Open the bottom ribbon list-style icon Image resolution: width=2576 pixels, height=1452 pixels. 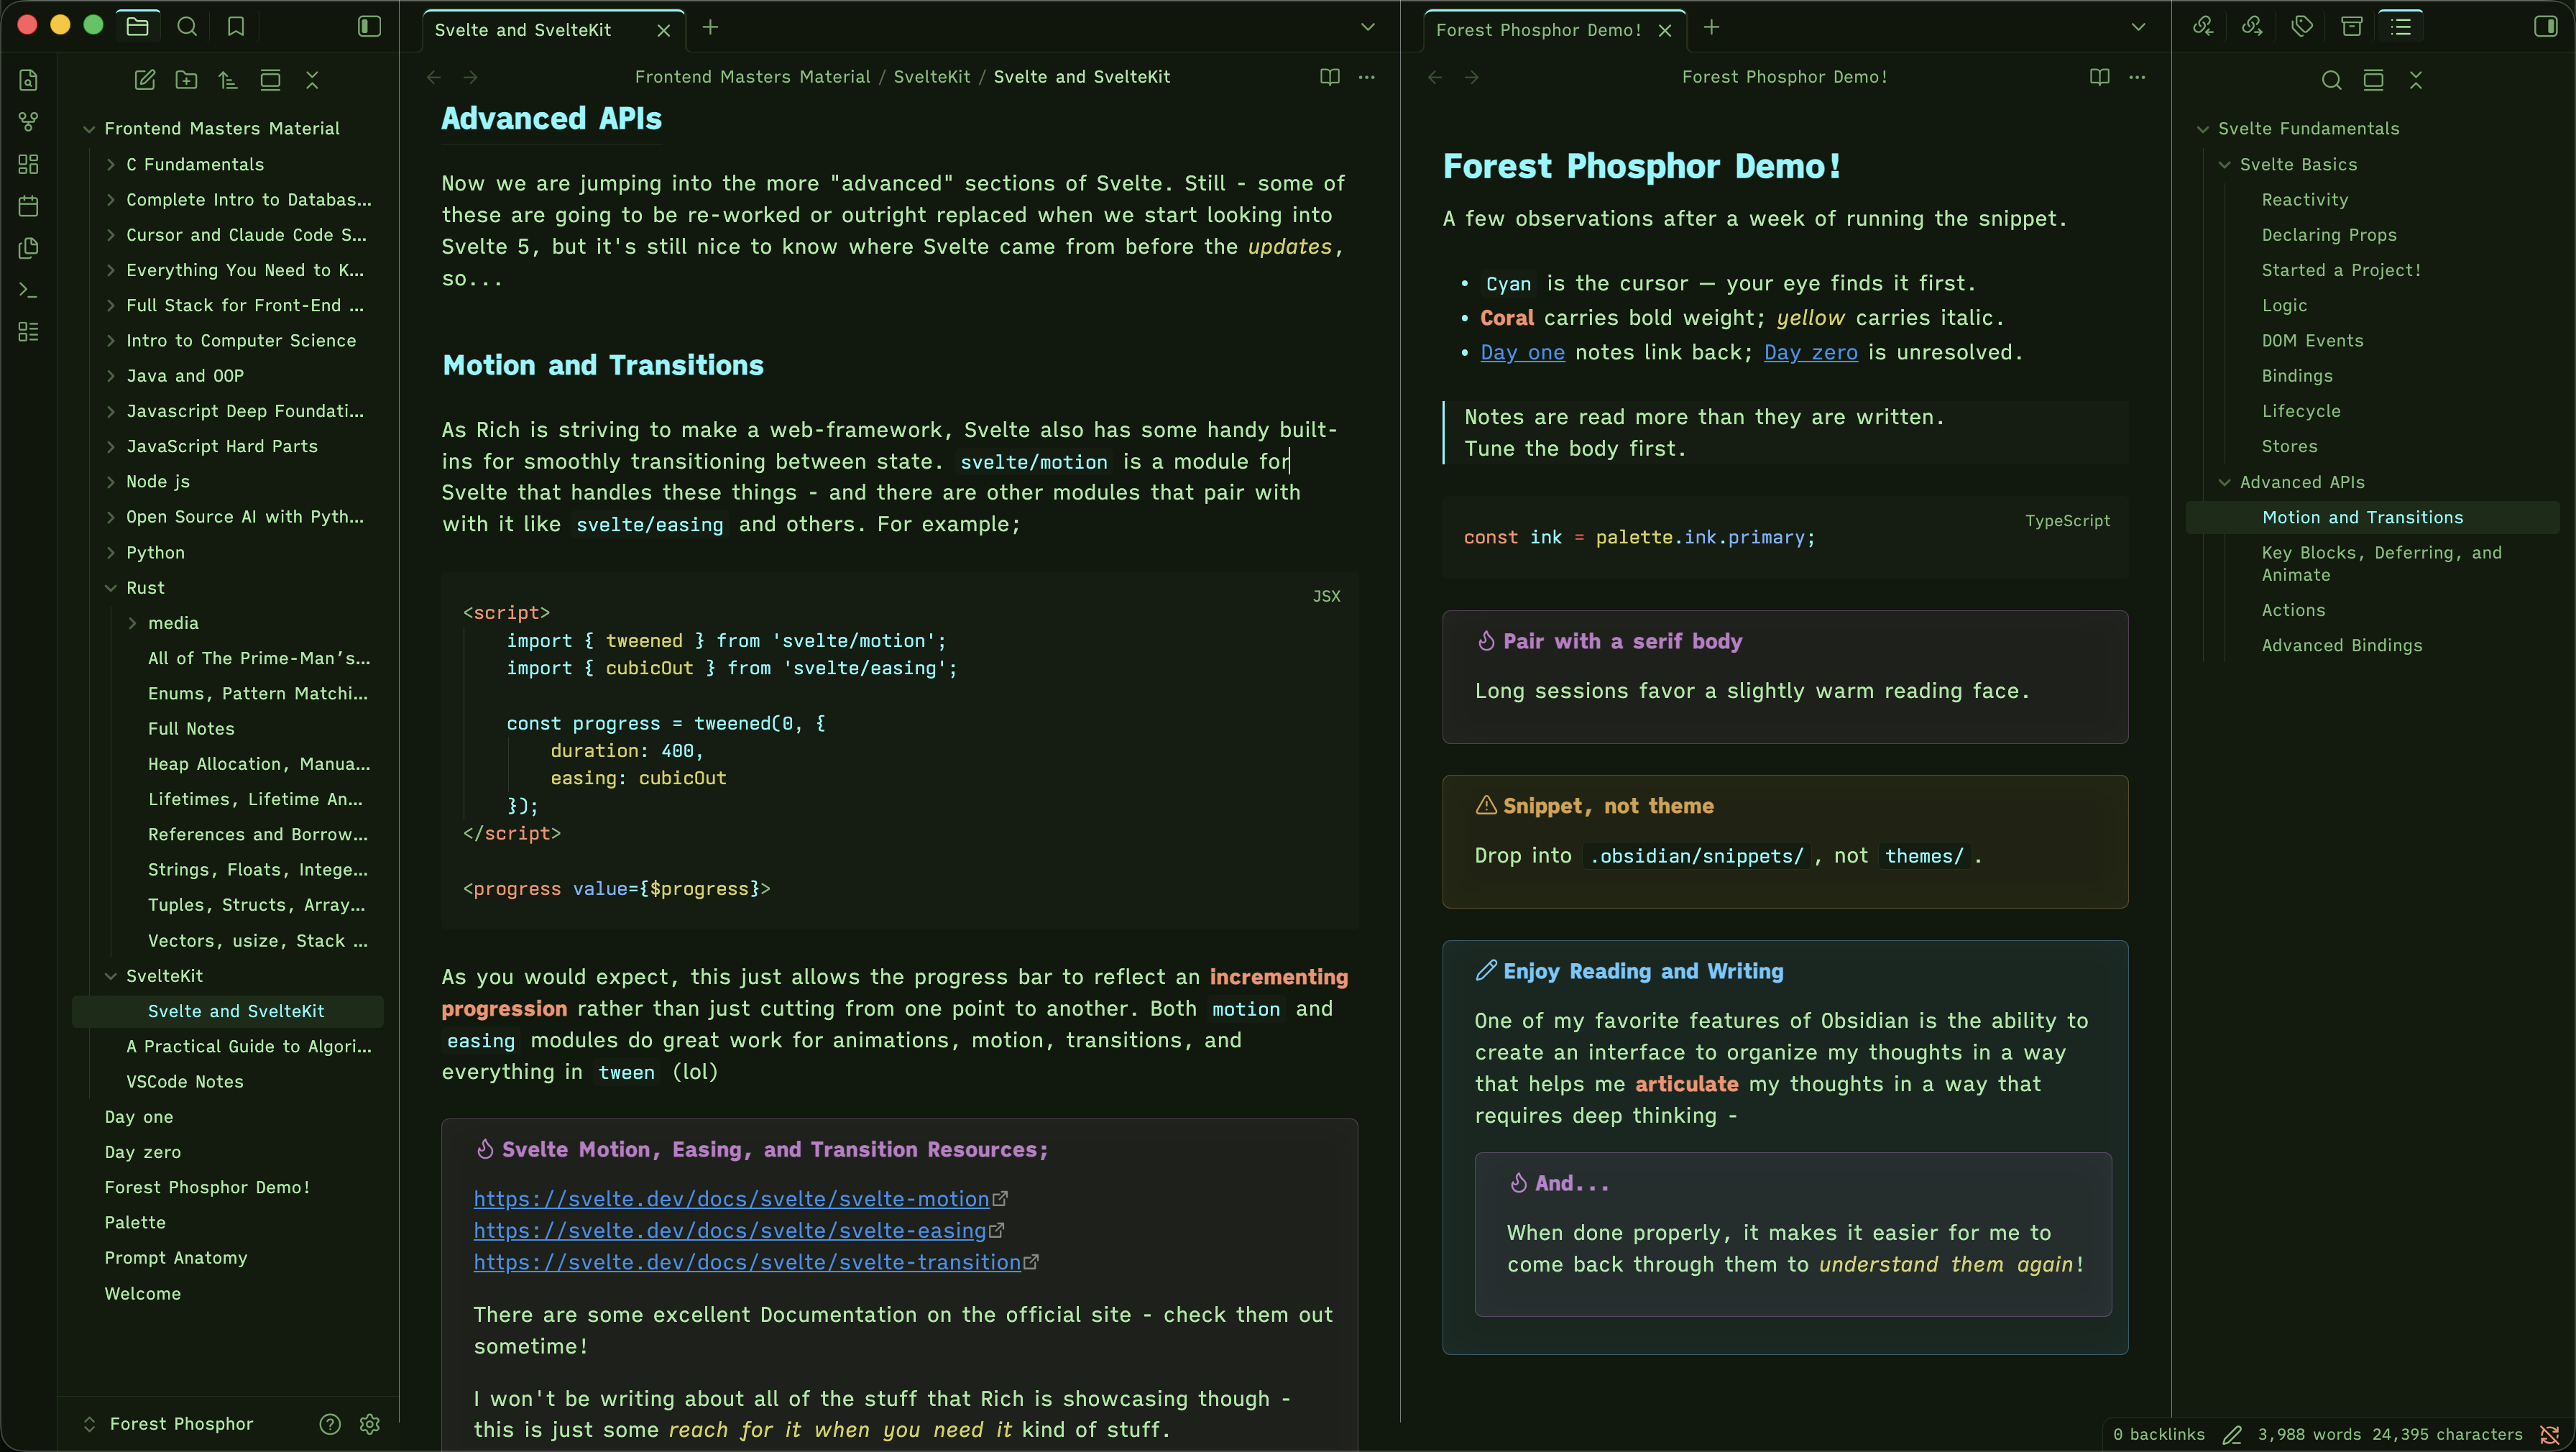tap(29, 332)
